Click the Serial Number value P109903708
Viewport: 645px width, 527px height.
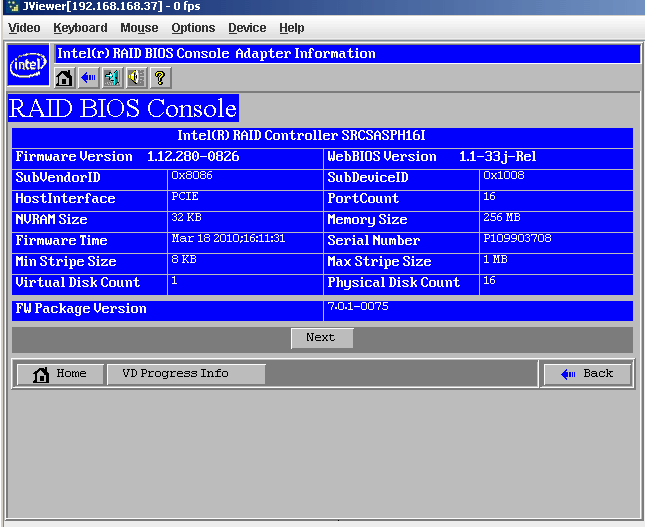point(517,239)
